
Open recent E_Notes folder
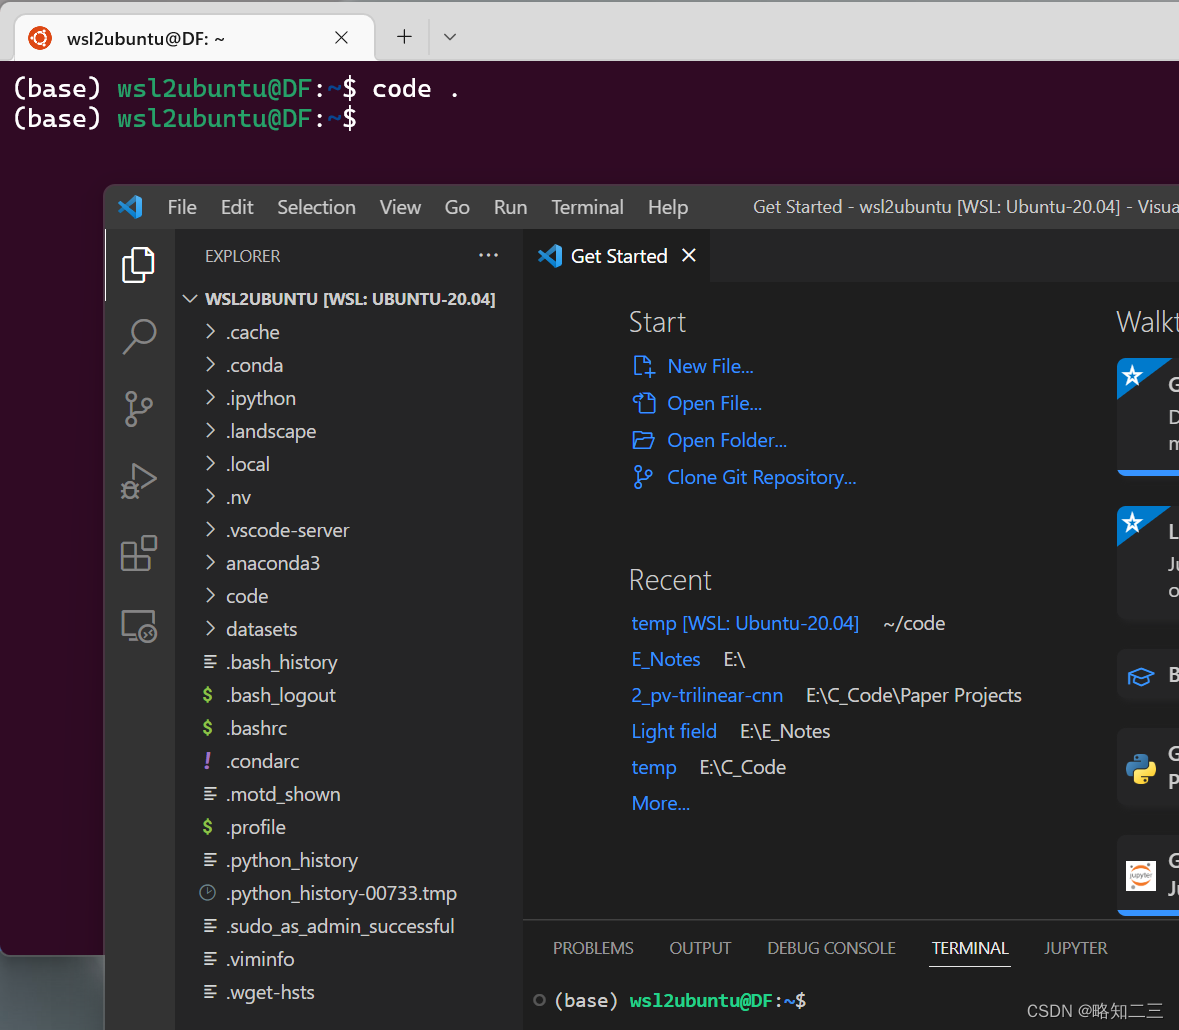(666, 659)
